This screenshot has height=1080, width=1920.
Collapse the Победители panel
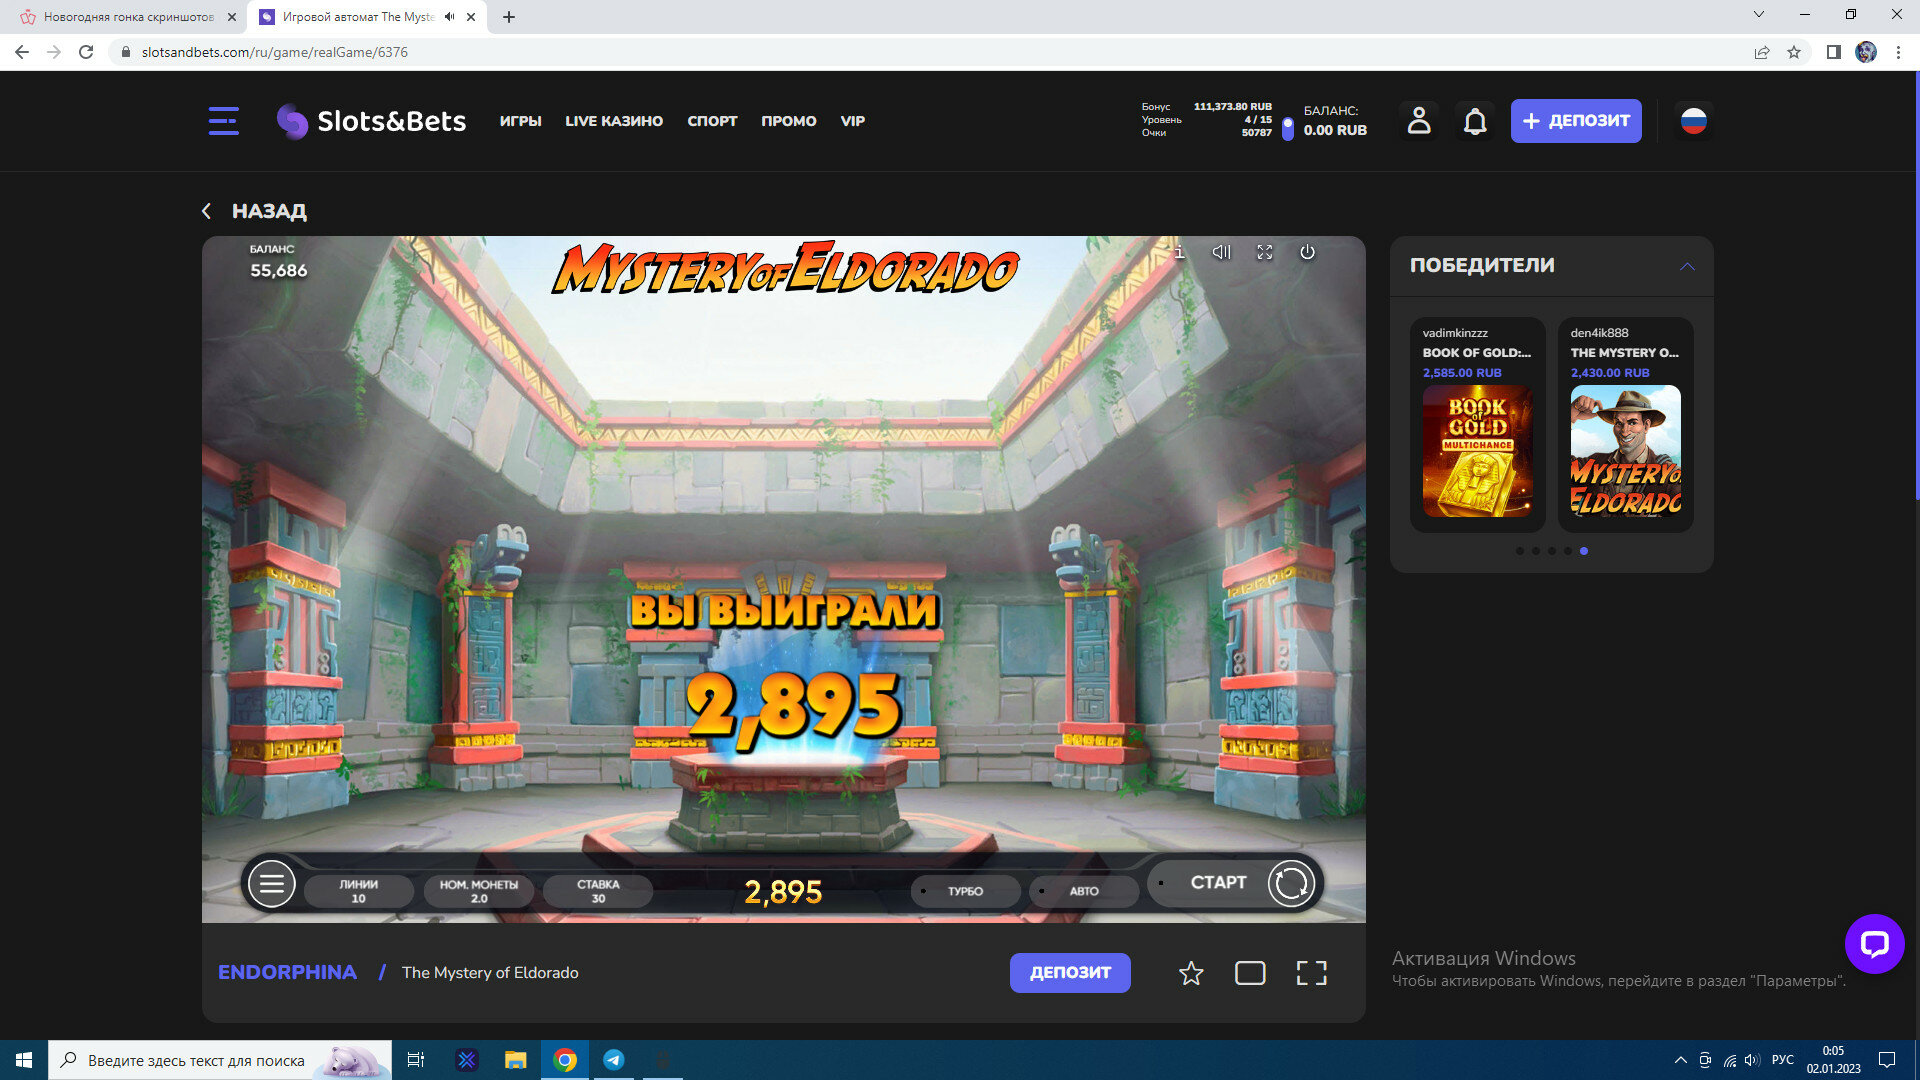(1687, 266)
